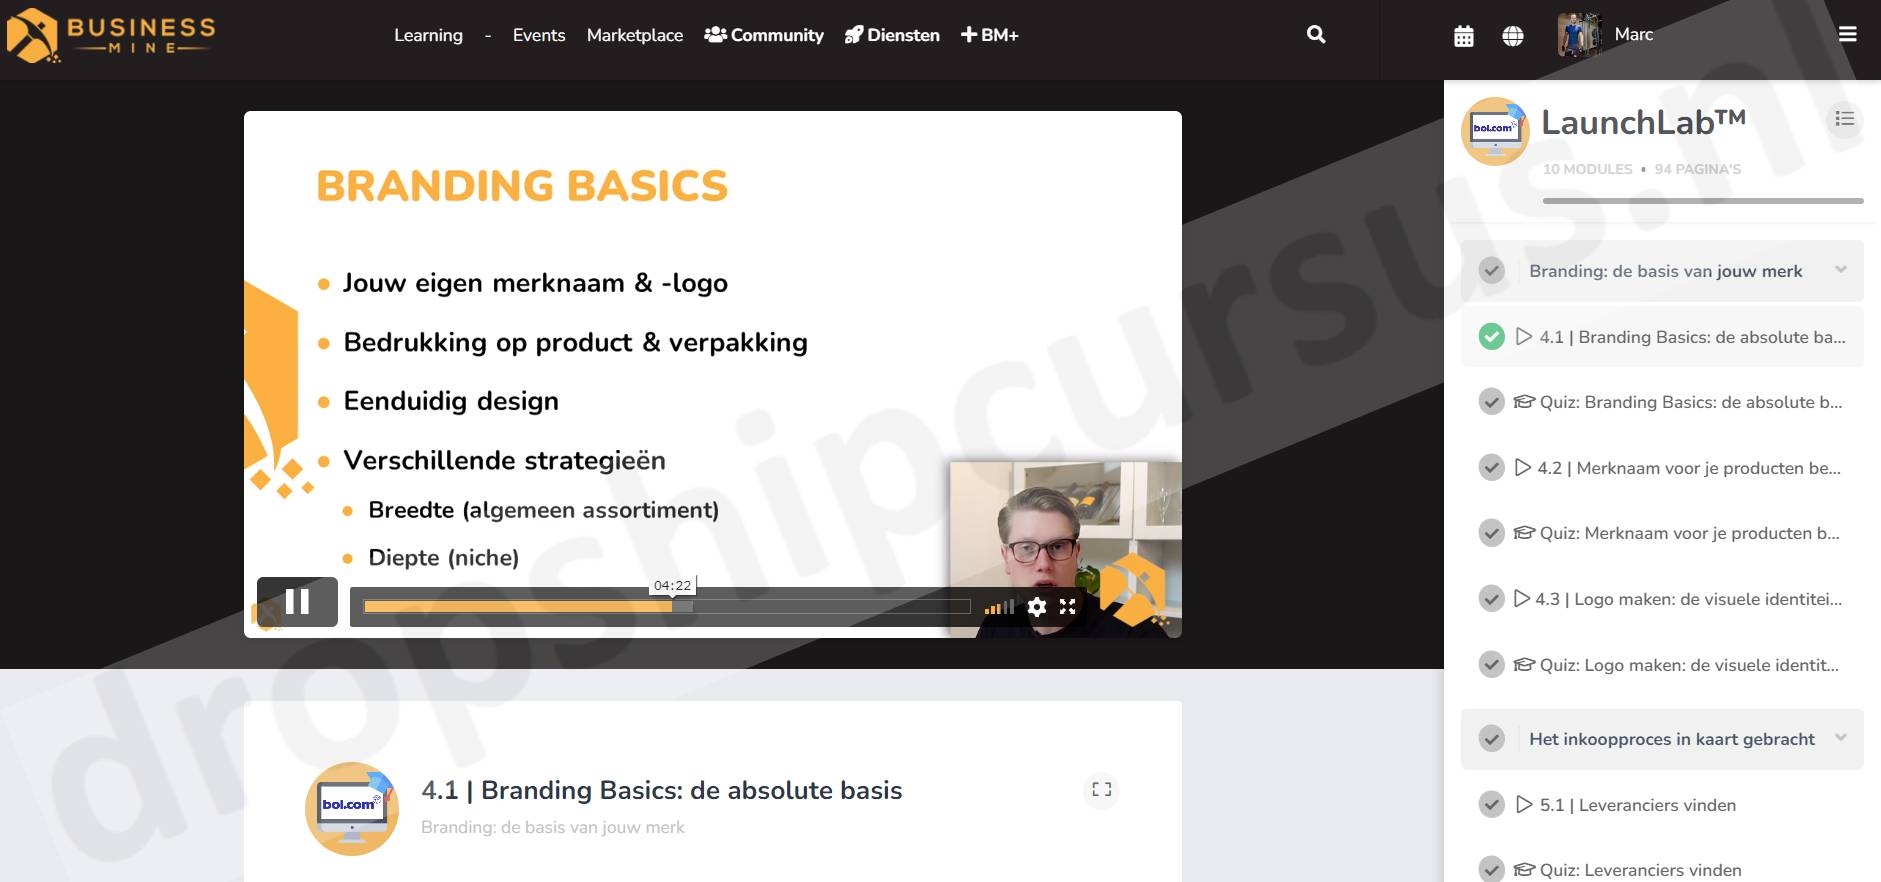Open lesson 4.3 Logo maken
The width and height of the screenshot is (1881, 882).
1689,599
